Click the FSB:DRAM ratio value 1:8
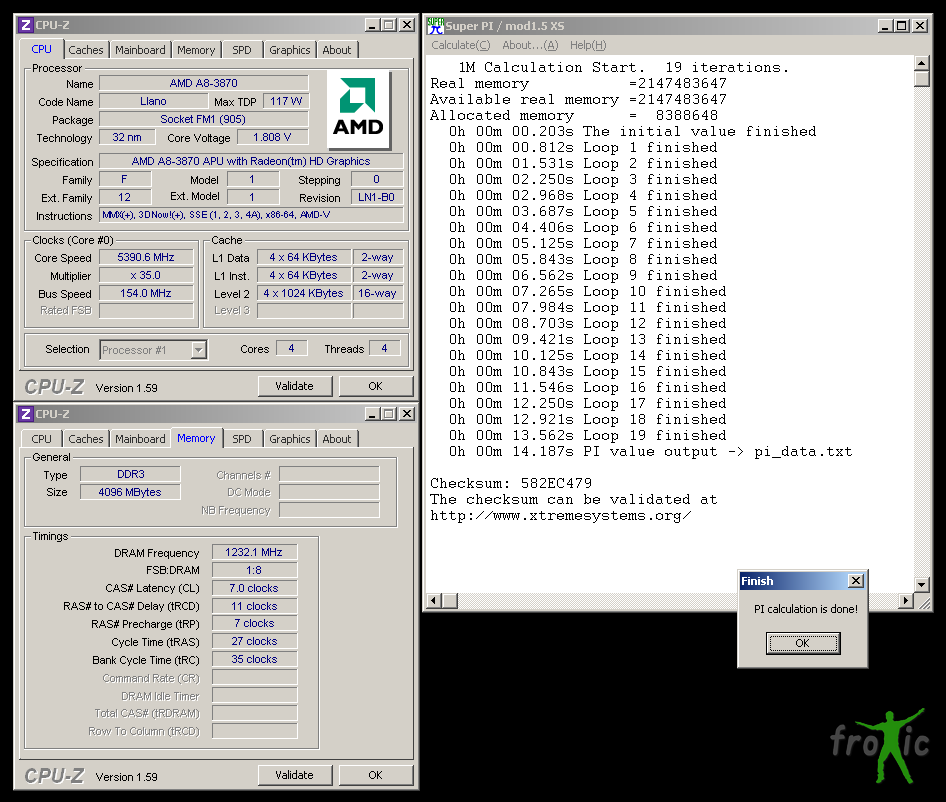 click(x=255, y=570)
